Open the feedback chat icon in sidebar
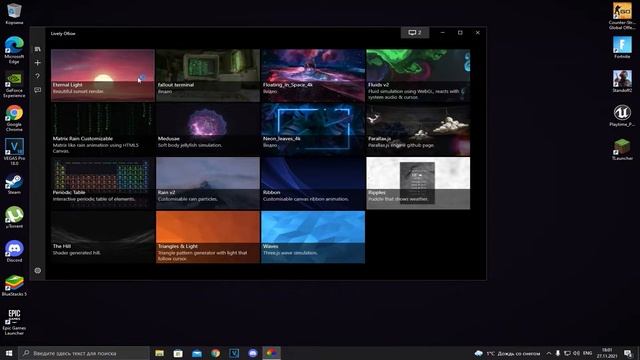The image size is (640, 360). (x=38, y=90)
